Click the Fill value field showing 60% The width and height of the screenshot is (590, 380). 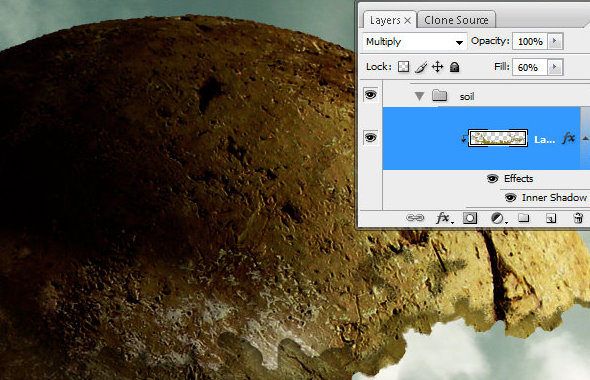pos(530,67)
